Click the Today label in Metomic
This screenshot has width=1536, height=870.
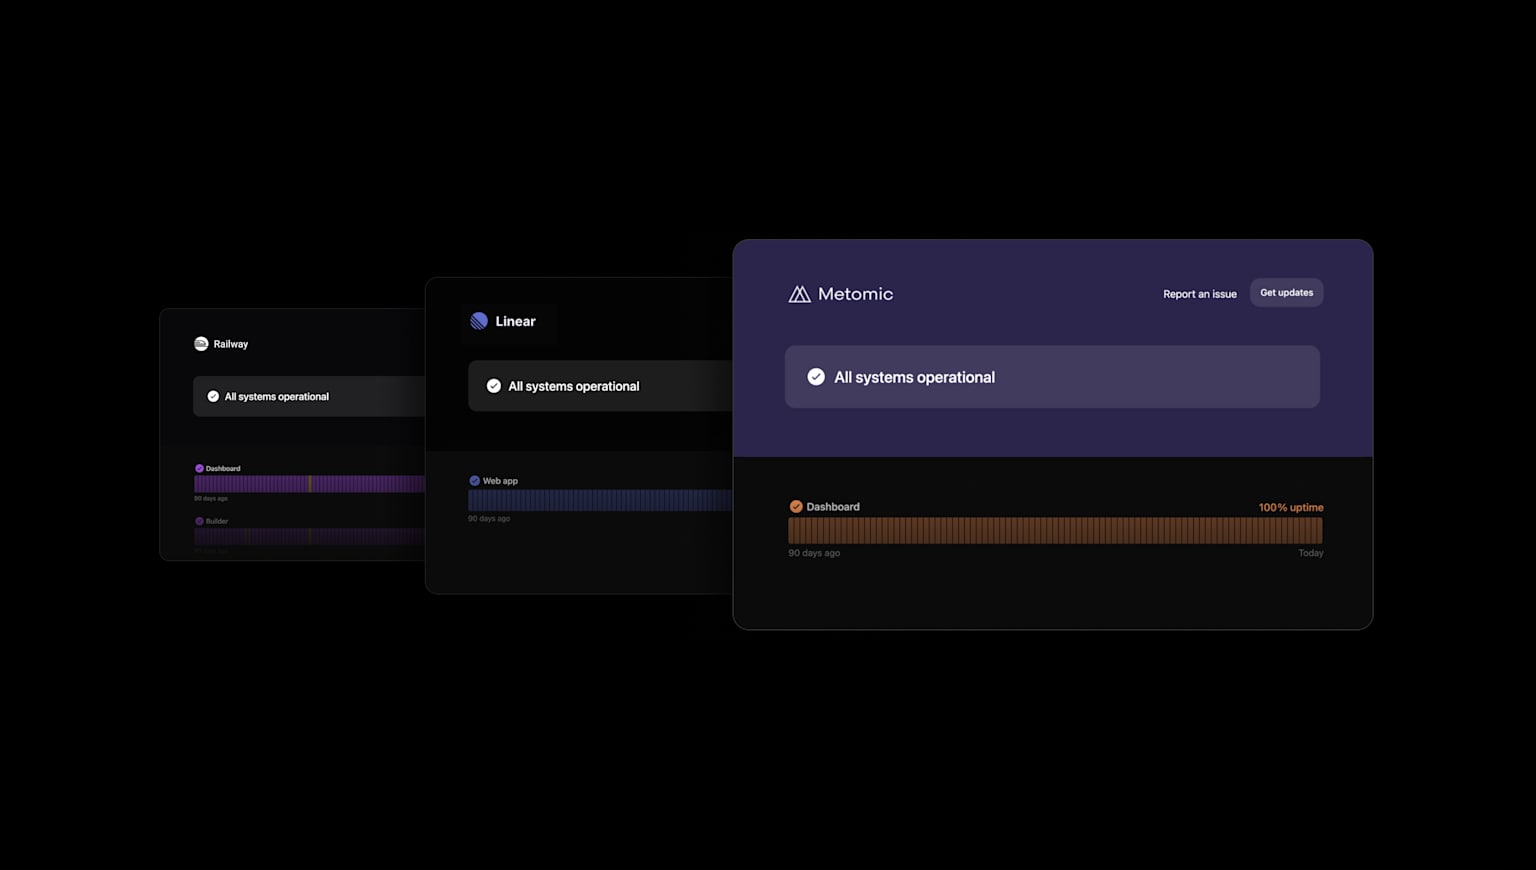tap(1311, 553)
